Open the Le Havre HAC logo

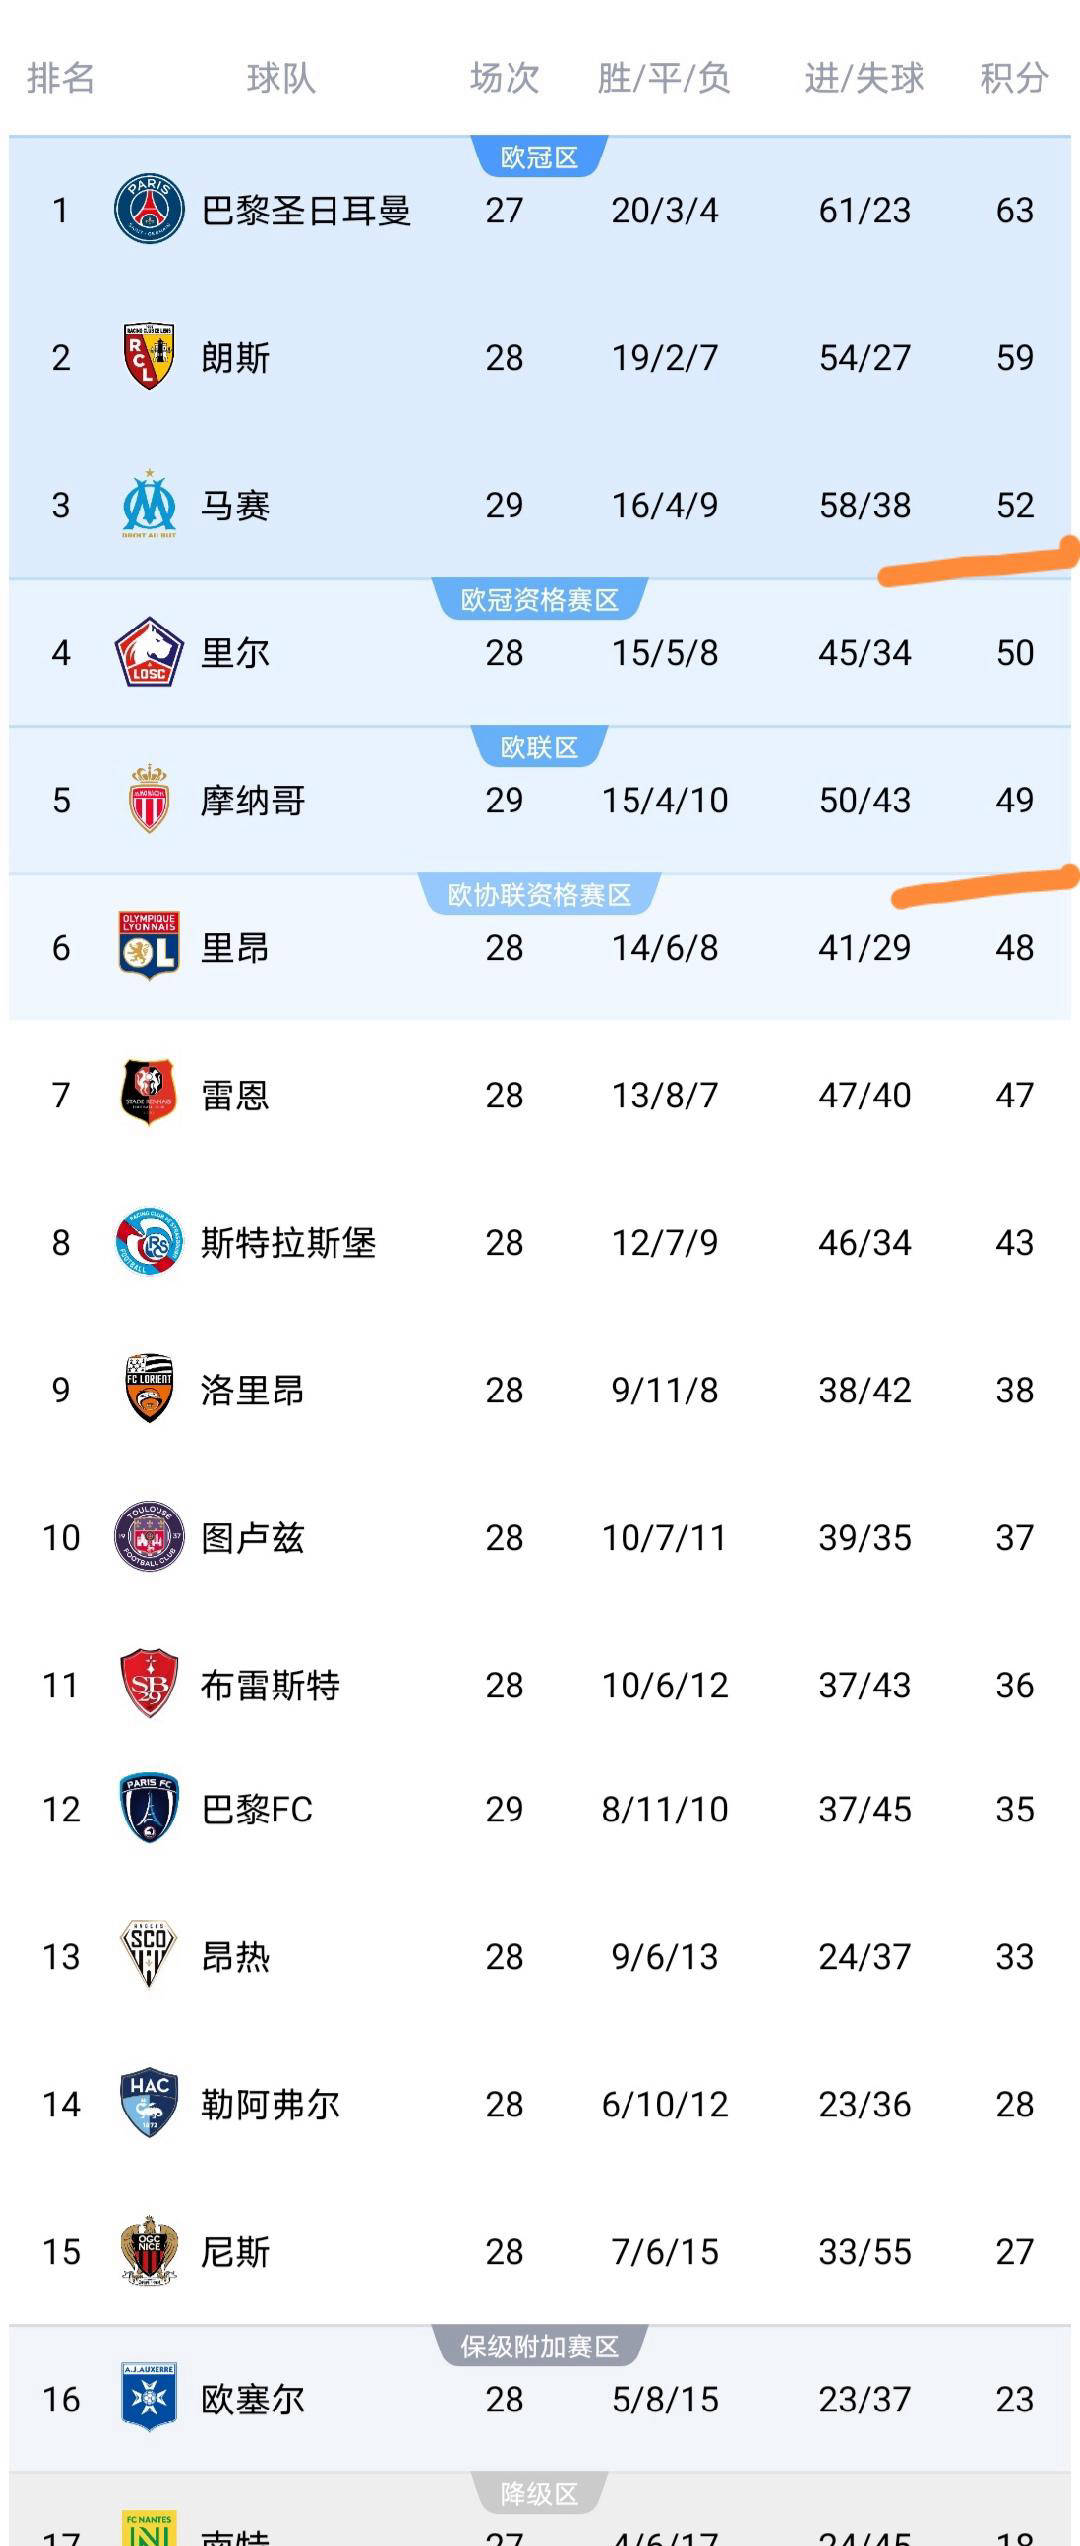(149, 2103)
